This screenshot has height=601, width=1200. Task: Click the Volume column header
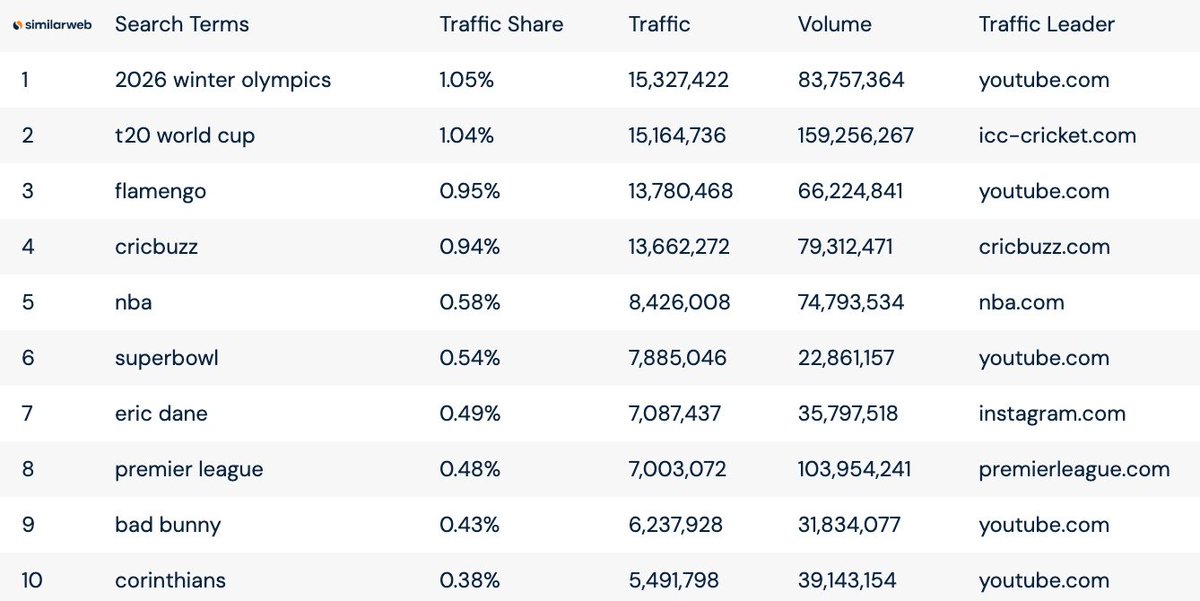click(x=835, y=25)
